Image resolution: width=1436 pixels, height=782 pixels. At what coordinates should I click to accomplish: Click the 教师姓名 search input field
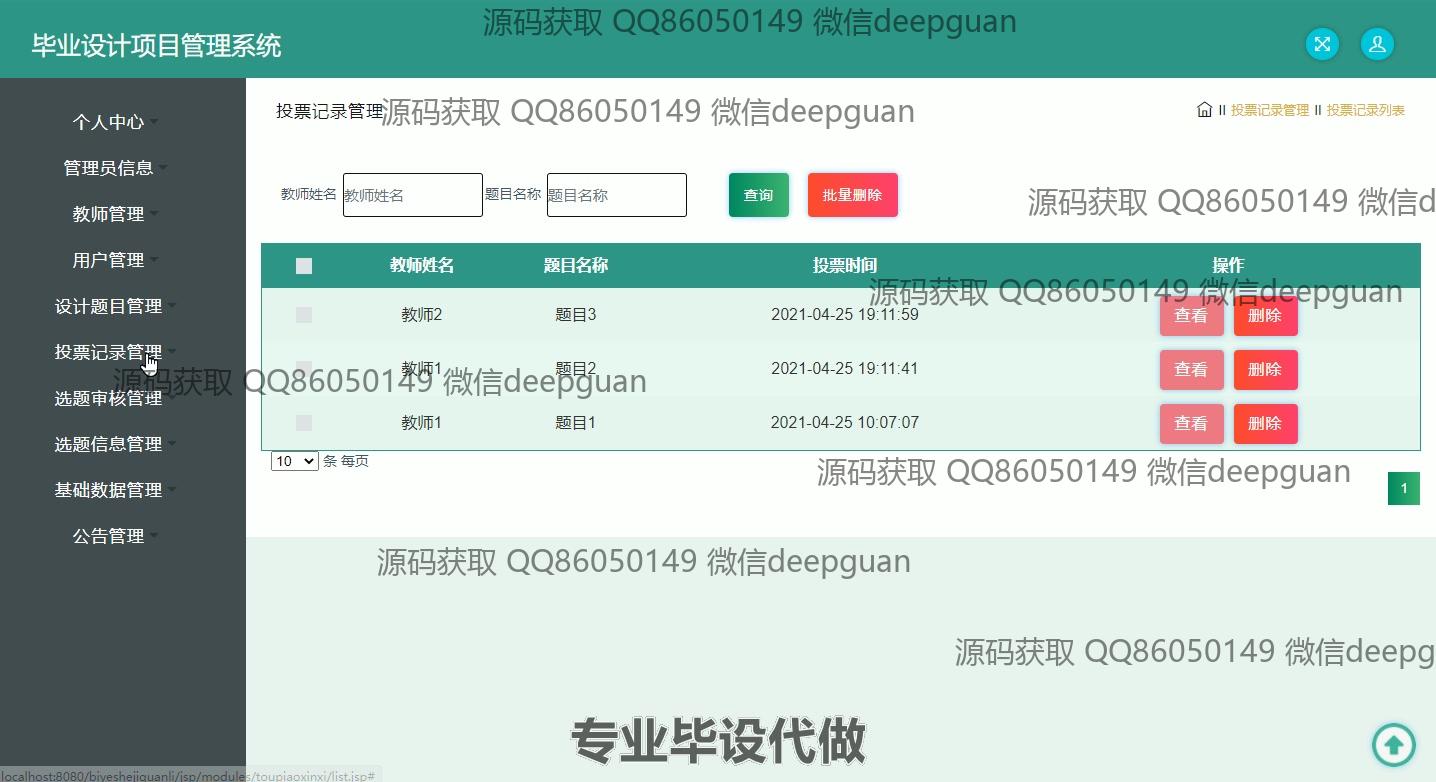[x=412, y=195]
